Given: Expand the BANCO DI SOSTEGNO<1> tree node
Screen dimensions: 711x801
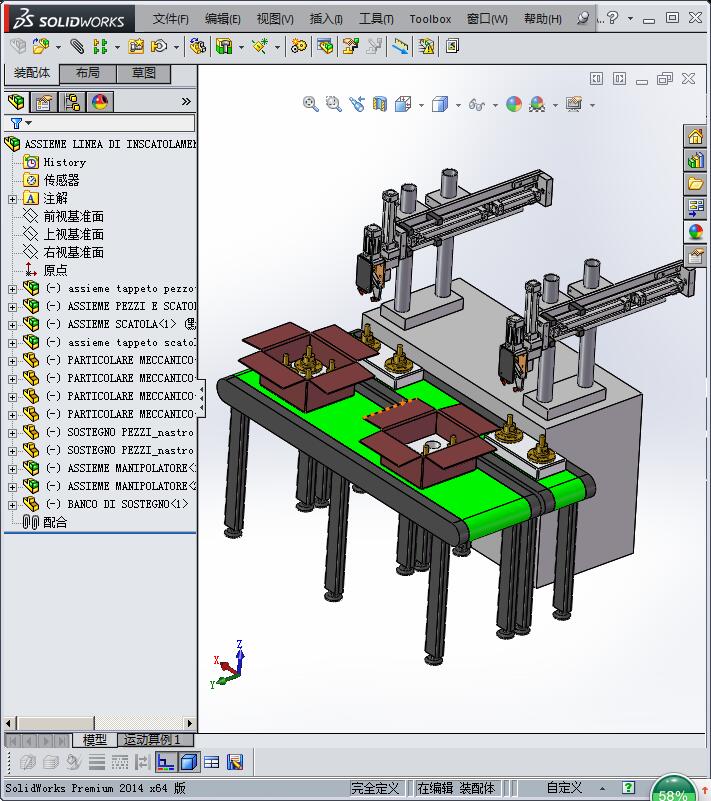Looking at the screenshot, I should 12,505.
